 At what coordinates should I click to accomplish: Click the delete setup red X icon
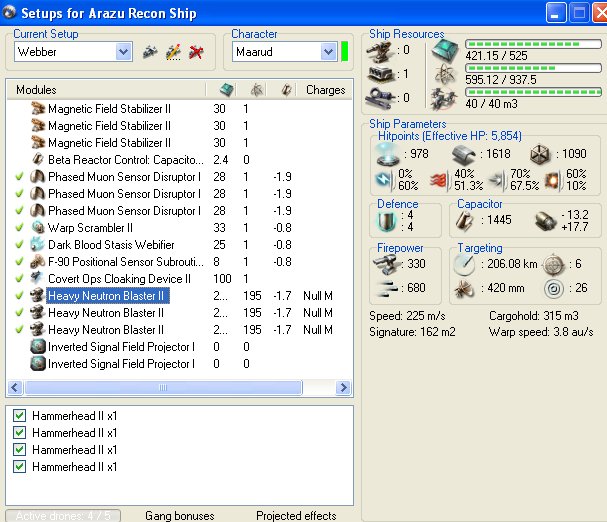click(x=196, y=51)
